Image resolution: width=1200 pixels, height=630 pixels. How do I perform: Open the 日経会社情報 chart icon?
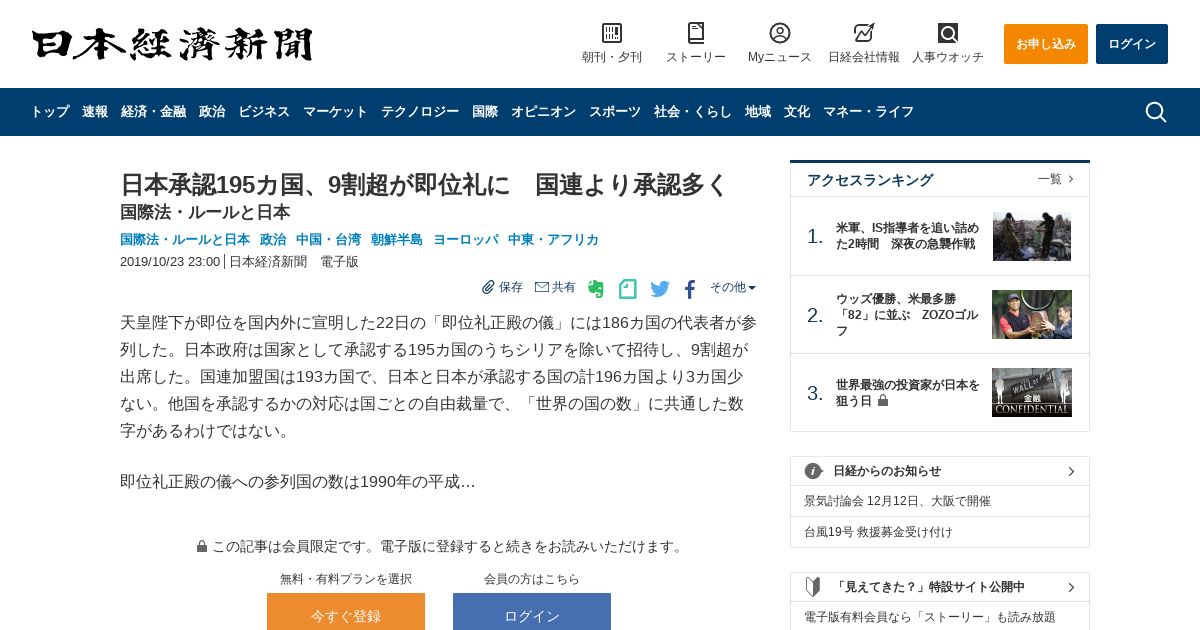coord(864,33)
